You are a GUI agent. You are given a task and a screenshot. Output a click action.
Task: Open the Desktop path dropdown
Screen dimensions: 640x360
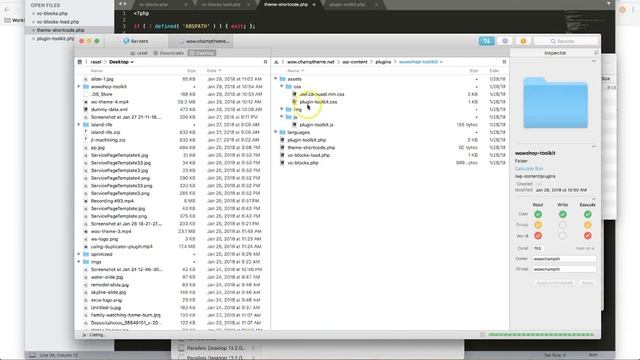(121, 62)
